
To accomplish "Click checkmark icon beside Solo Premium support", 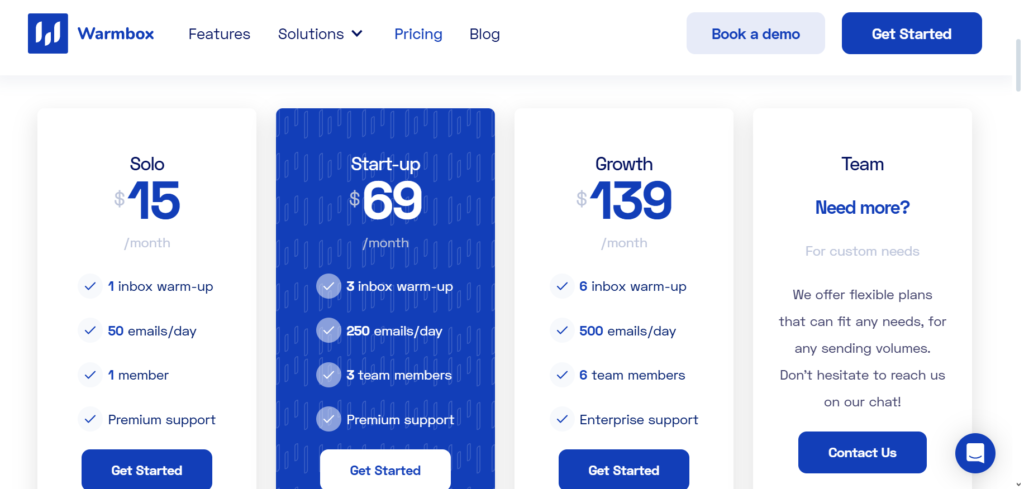I will pyautogui.click(x=90, y=419).
